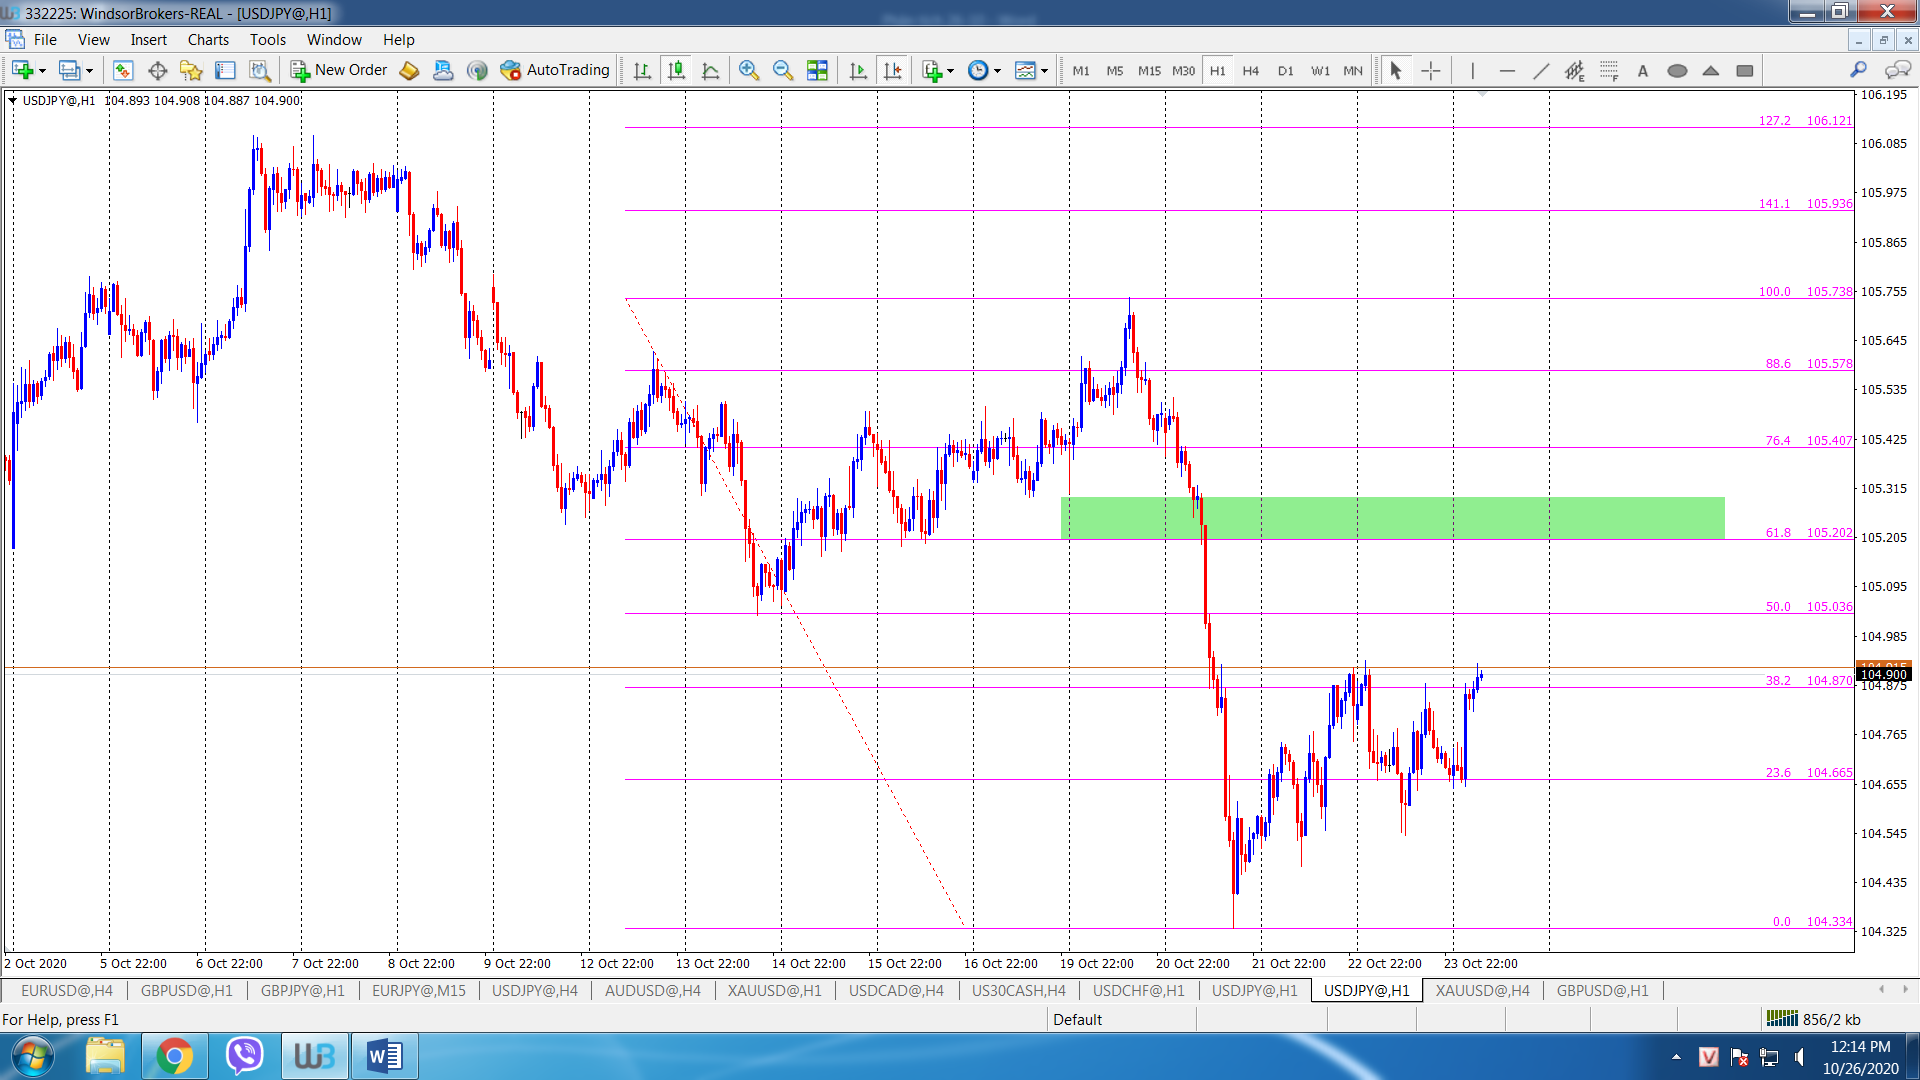
Task: Open Viber from the taskbar
Action: click(244, 1056)
